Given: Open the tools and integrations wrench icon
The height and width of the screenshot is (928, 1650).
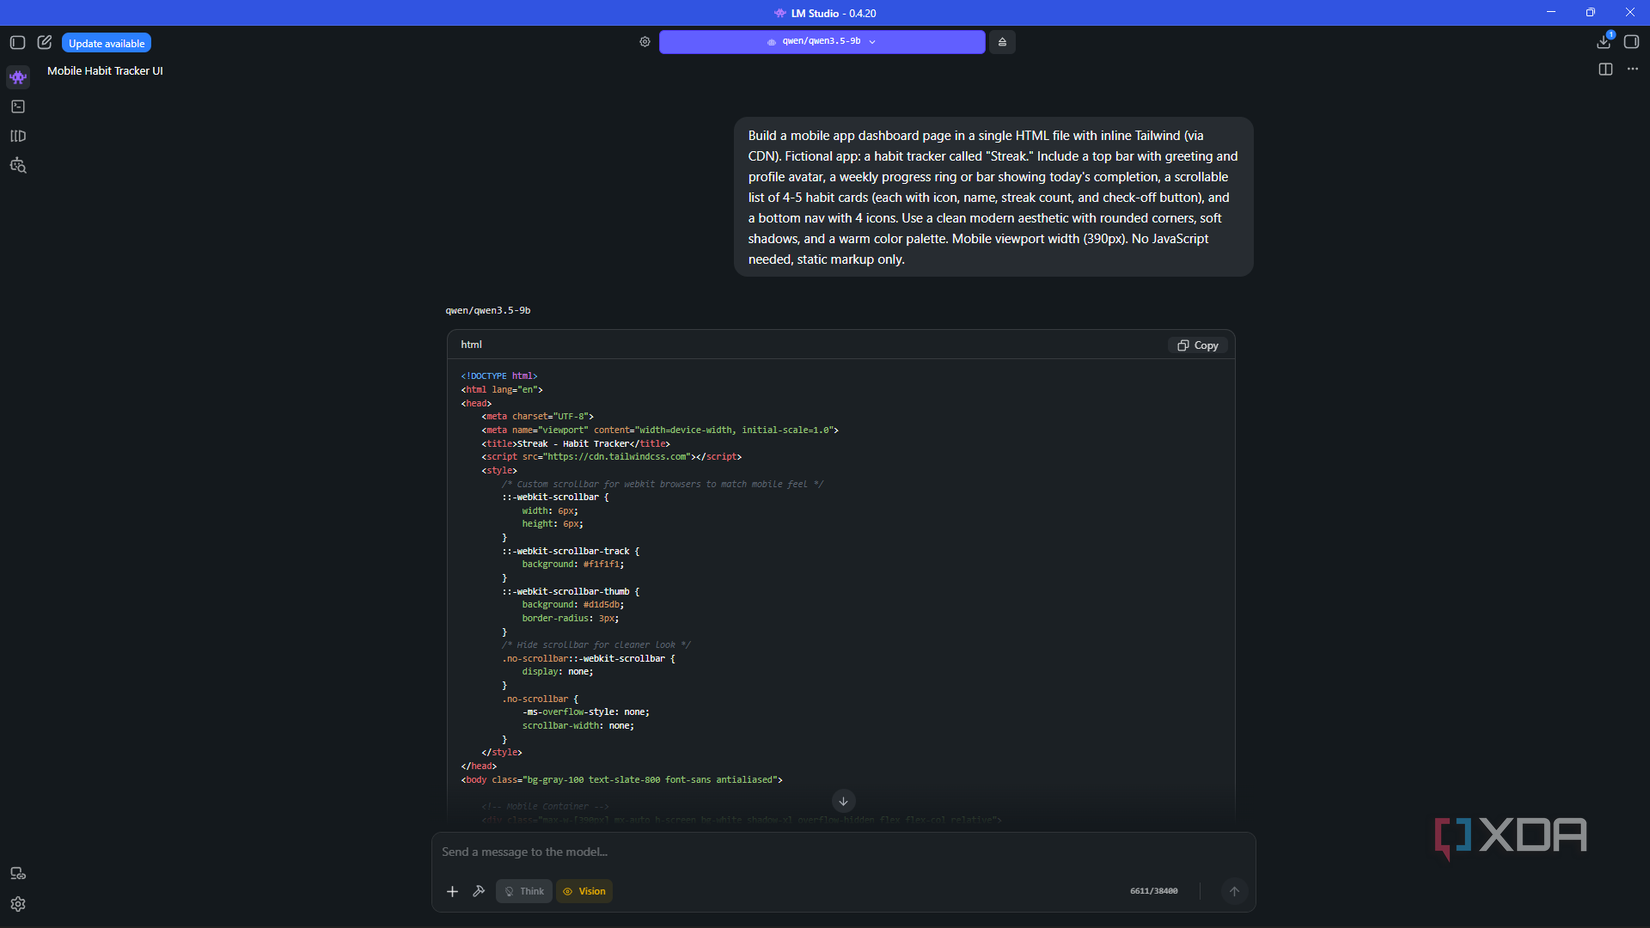Looking at the screenshot, I should pos(479,891).
